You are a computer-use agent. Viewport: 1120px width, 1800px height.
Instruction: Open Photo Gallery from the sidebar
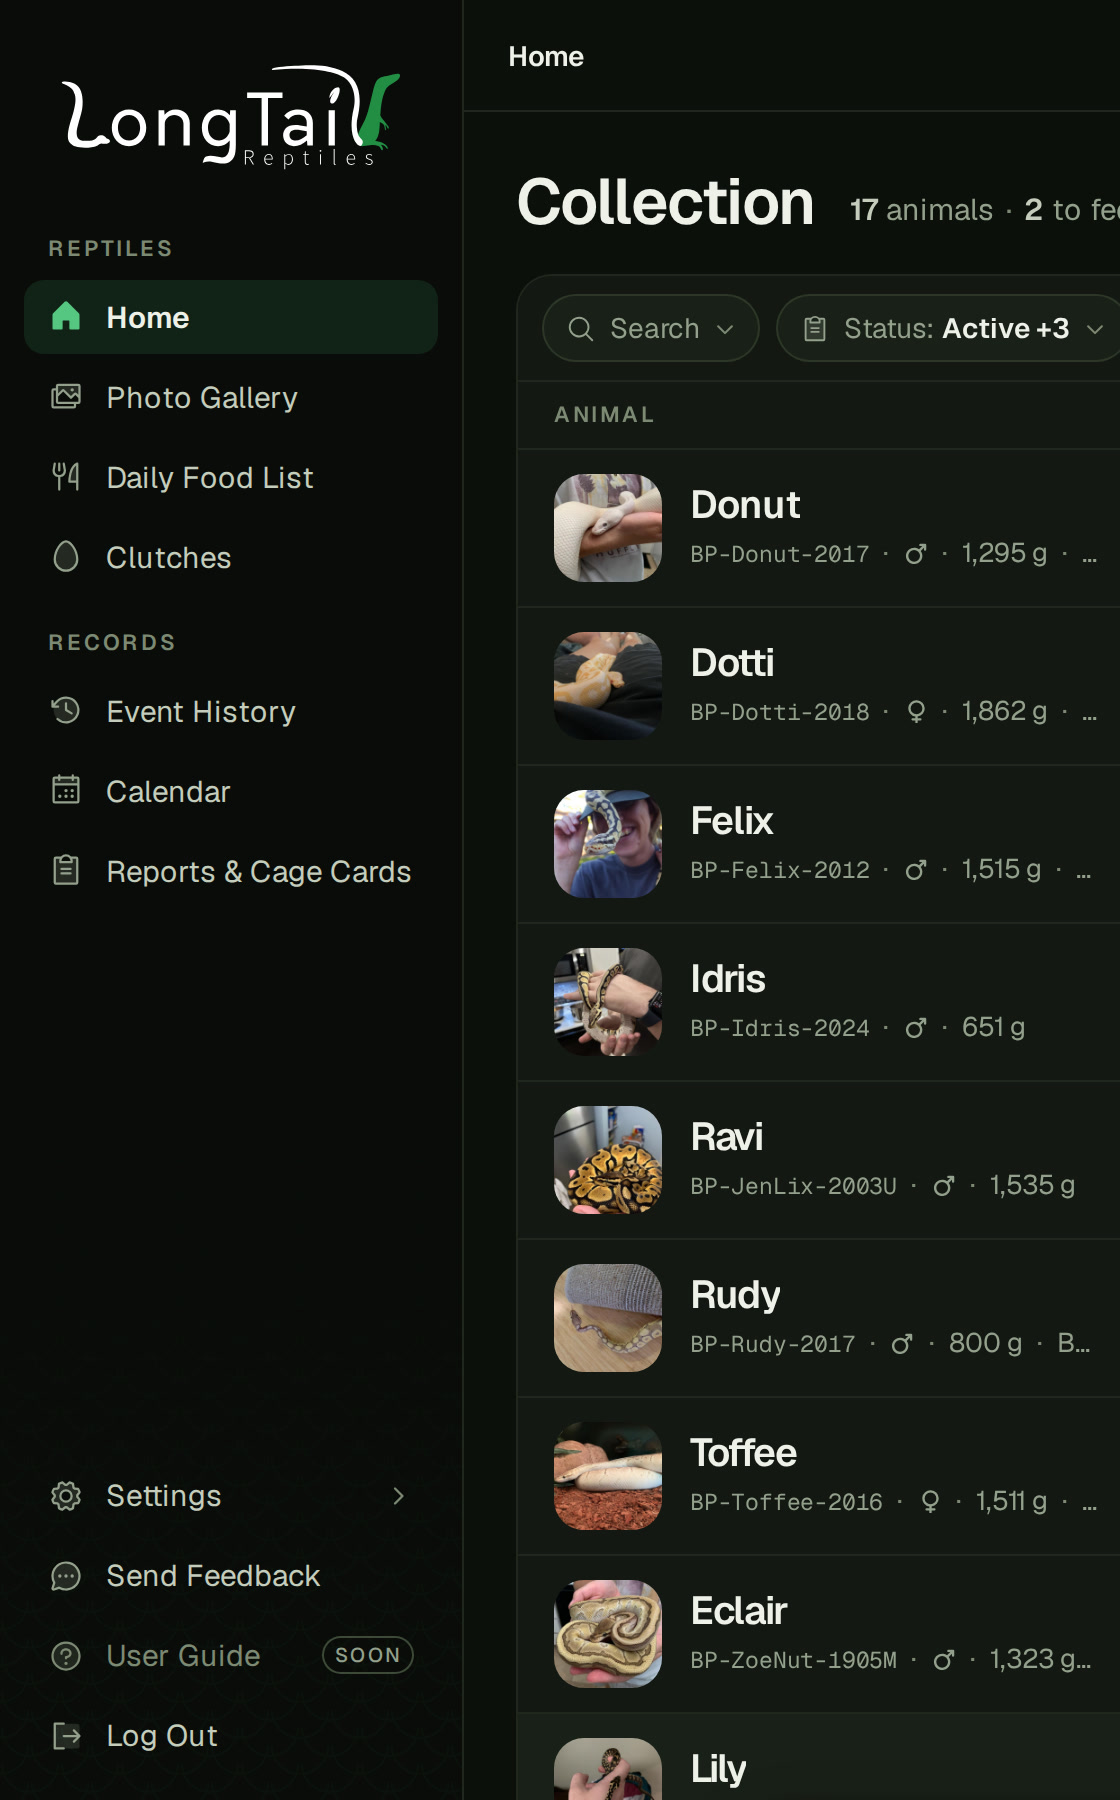231,397
